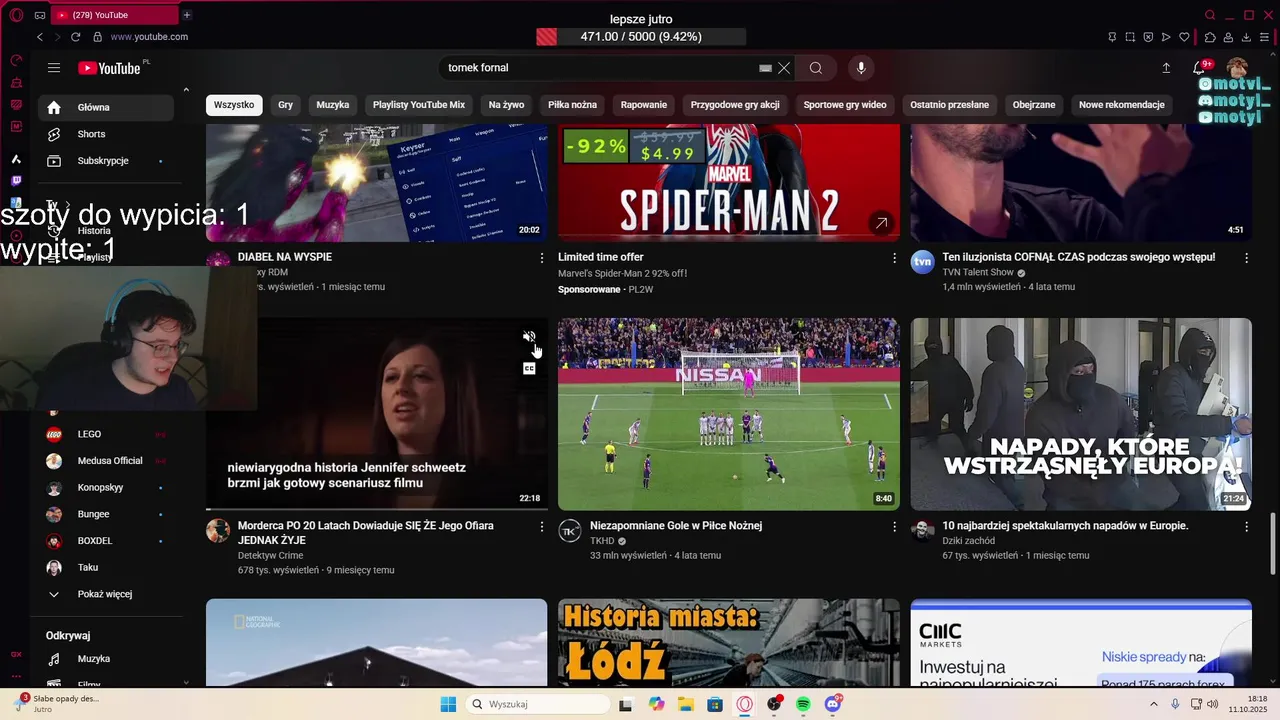Screen dimensions: 1280x720
Task: Open Twitch in the Opera sidebar
Action: click(16, 181)
